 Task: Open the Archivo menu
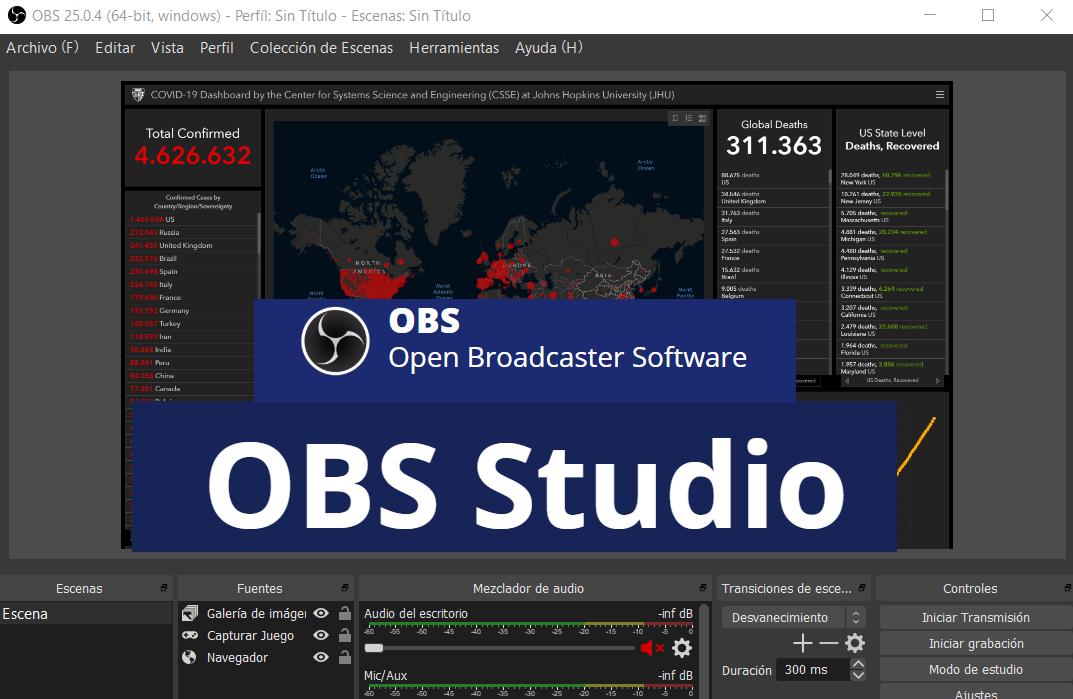click(x=42, y=47)
